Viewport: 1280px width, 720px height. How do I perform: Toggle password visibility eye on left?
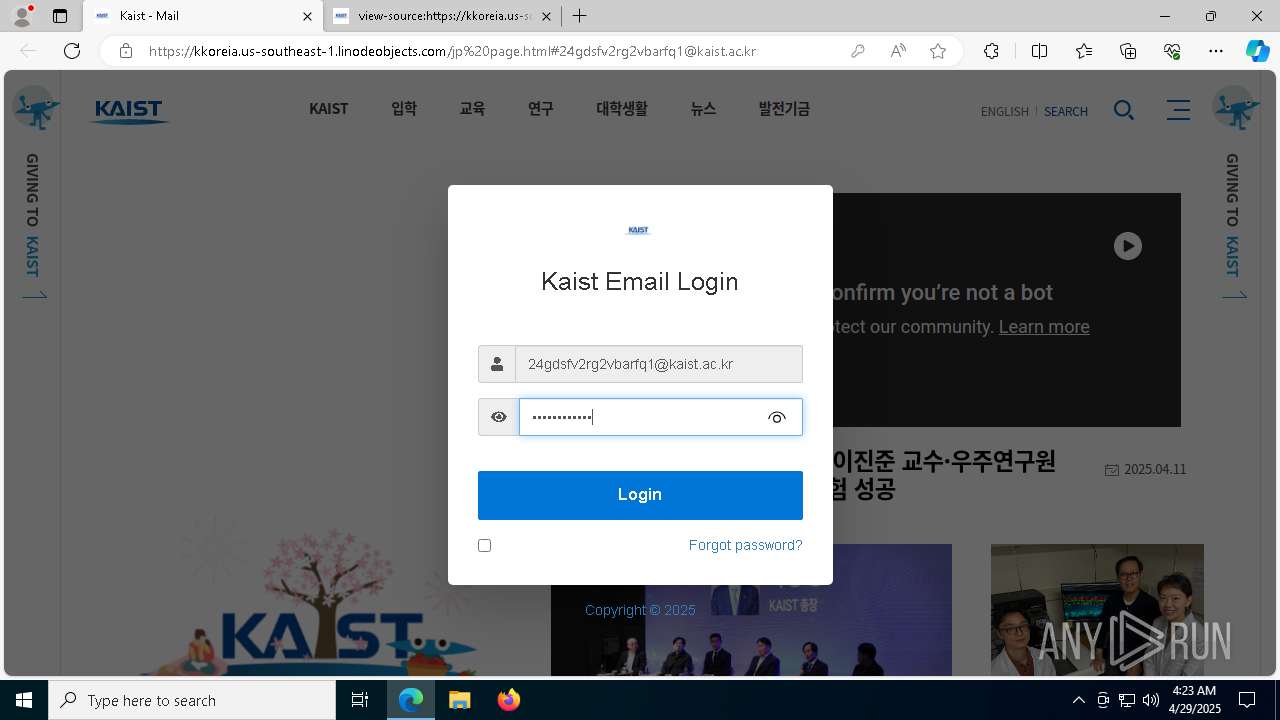click(x=498, y=417)
